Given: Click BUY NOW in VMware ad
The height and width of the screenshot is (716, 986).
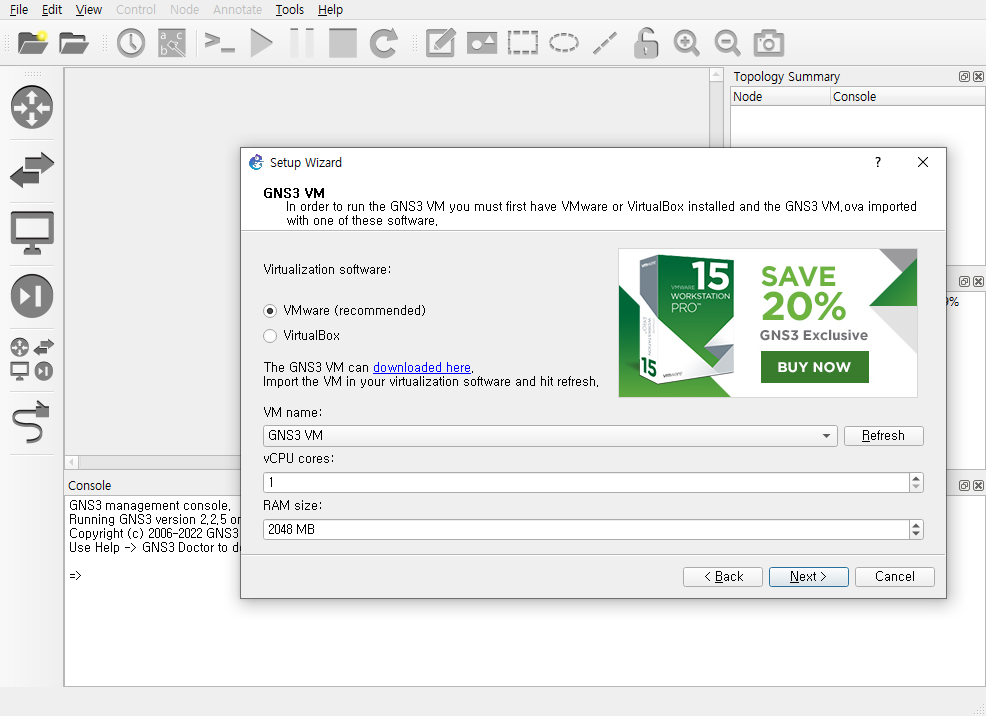Looking at the screenshot, I should pyautogui.click(x=814, y=367).
